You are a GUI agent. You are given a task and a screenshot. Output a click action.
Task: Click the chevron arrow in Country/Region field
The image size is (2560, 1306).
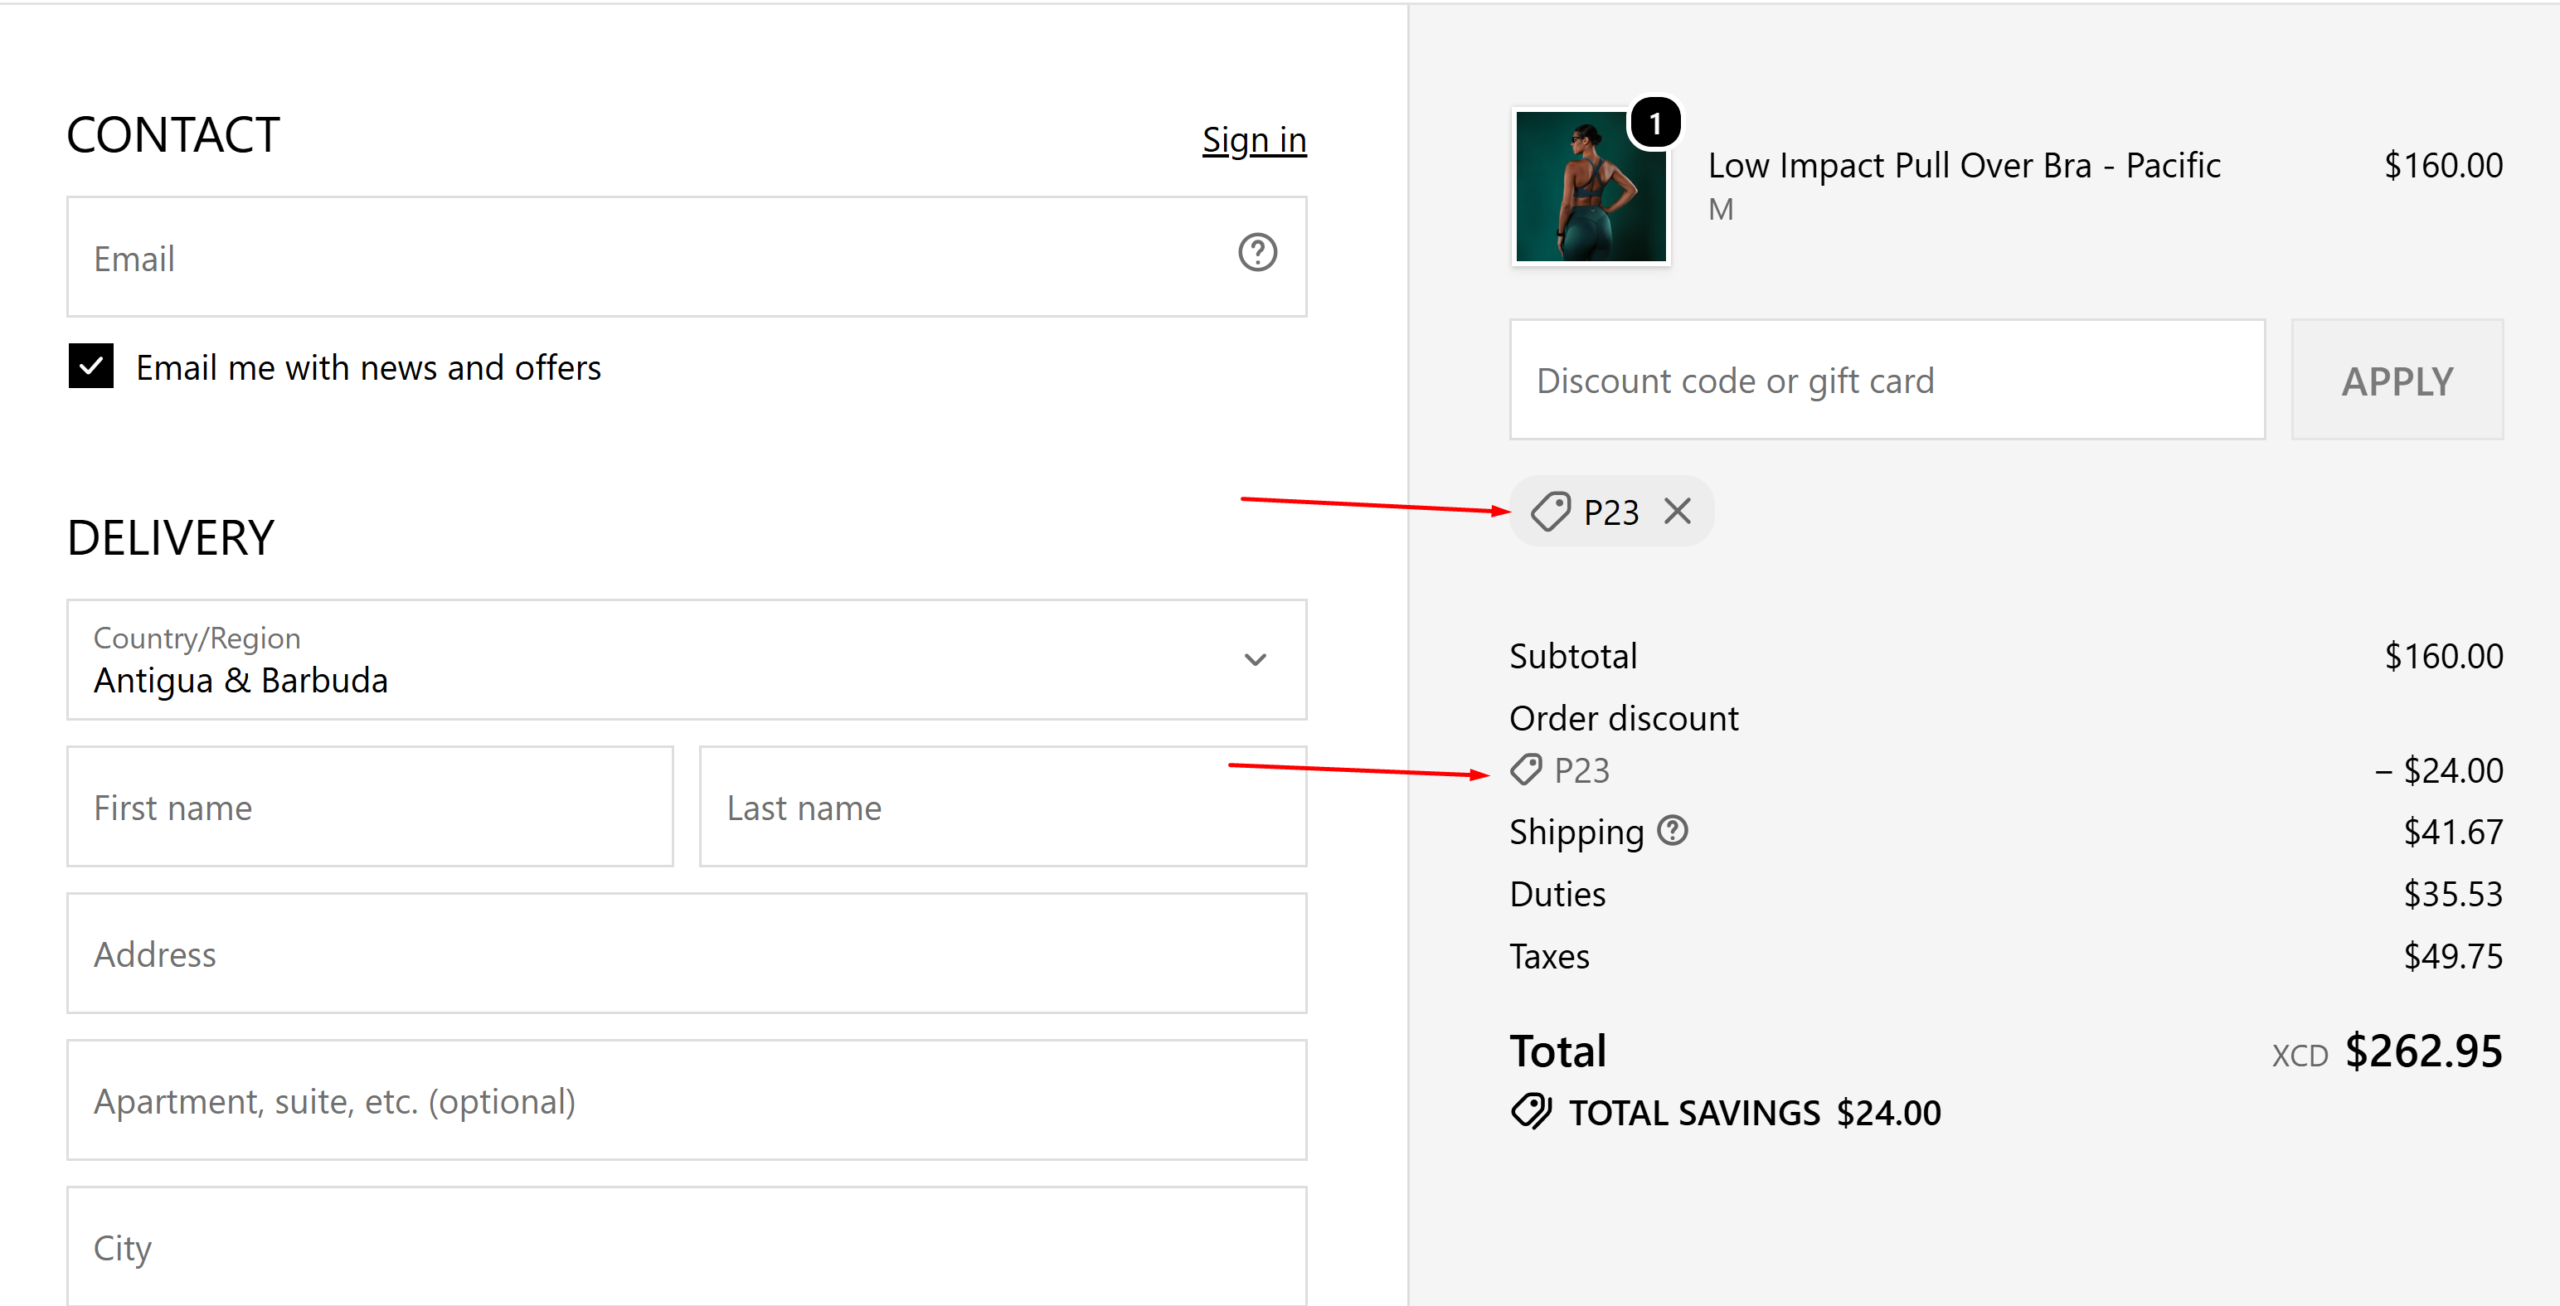[1255, 659]
